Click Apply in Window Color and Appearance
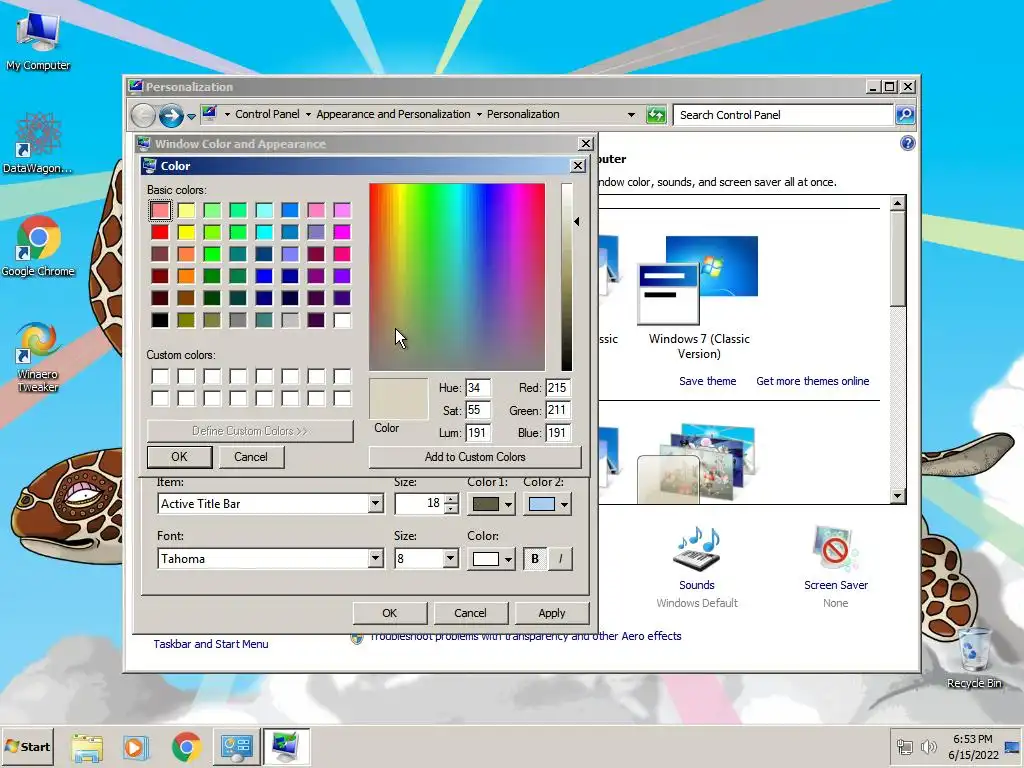Screen dimensions: 1024x768 click(552, 613)
